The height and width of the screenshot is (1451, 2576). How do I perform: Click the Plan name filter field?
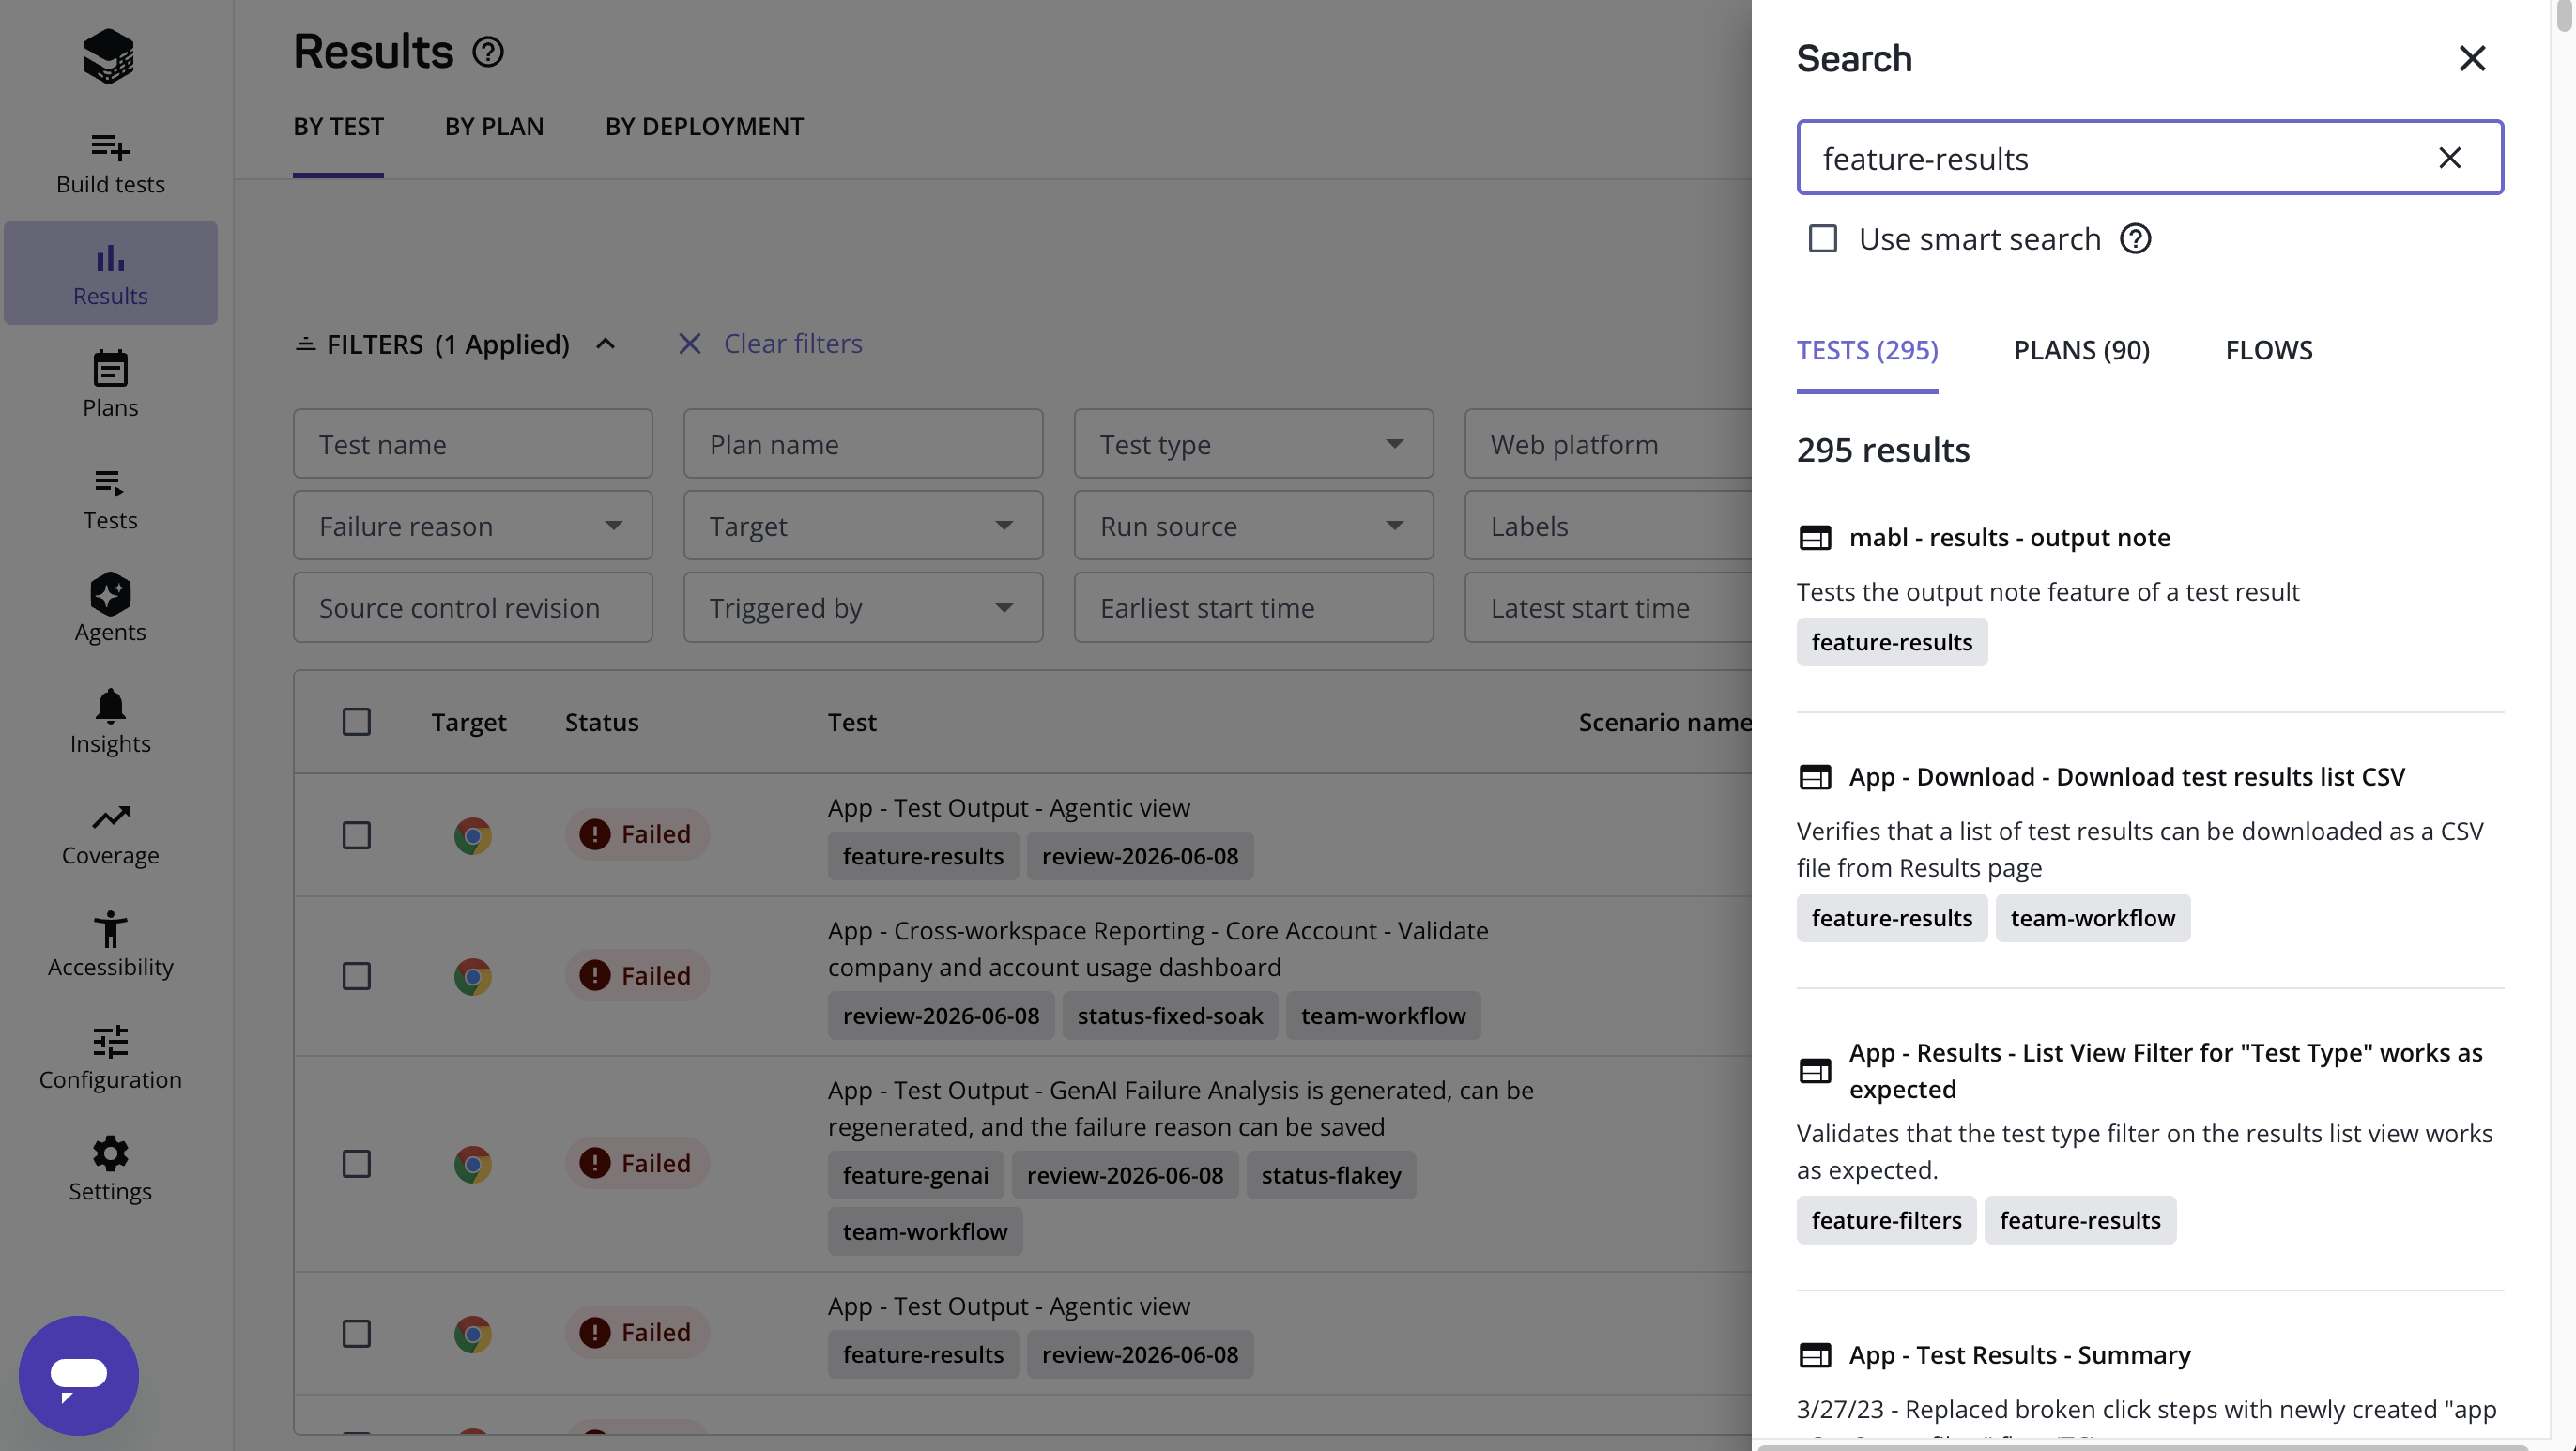pyautogui.click(x=862, y=444)
